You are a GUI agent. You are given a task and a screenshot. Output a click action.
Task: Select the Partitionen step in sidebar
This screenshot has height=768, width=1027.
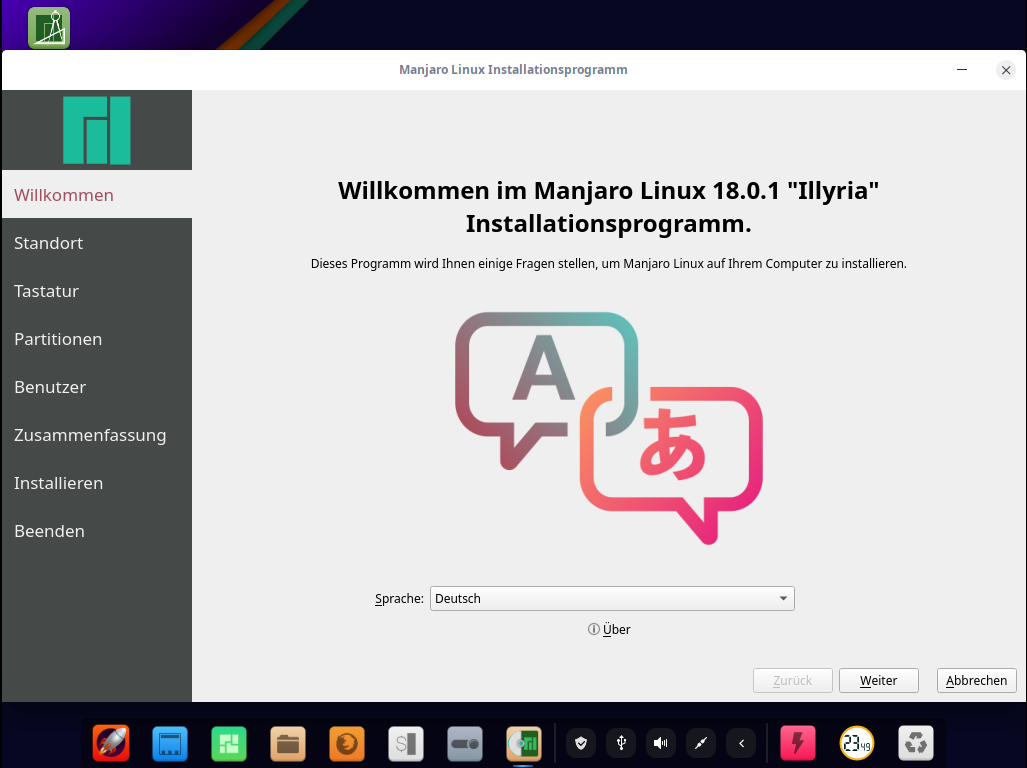coord(58,339)
